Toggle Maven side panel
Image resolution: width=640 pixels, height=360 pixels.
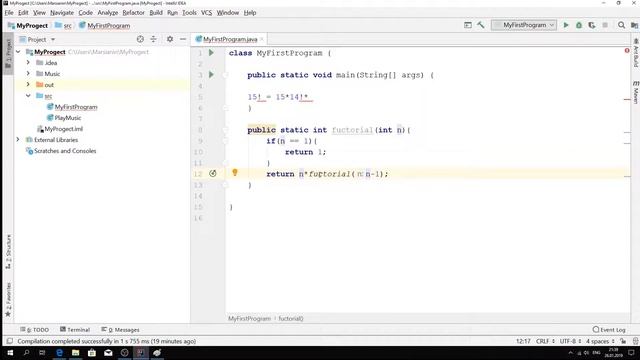click(636, 92)
